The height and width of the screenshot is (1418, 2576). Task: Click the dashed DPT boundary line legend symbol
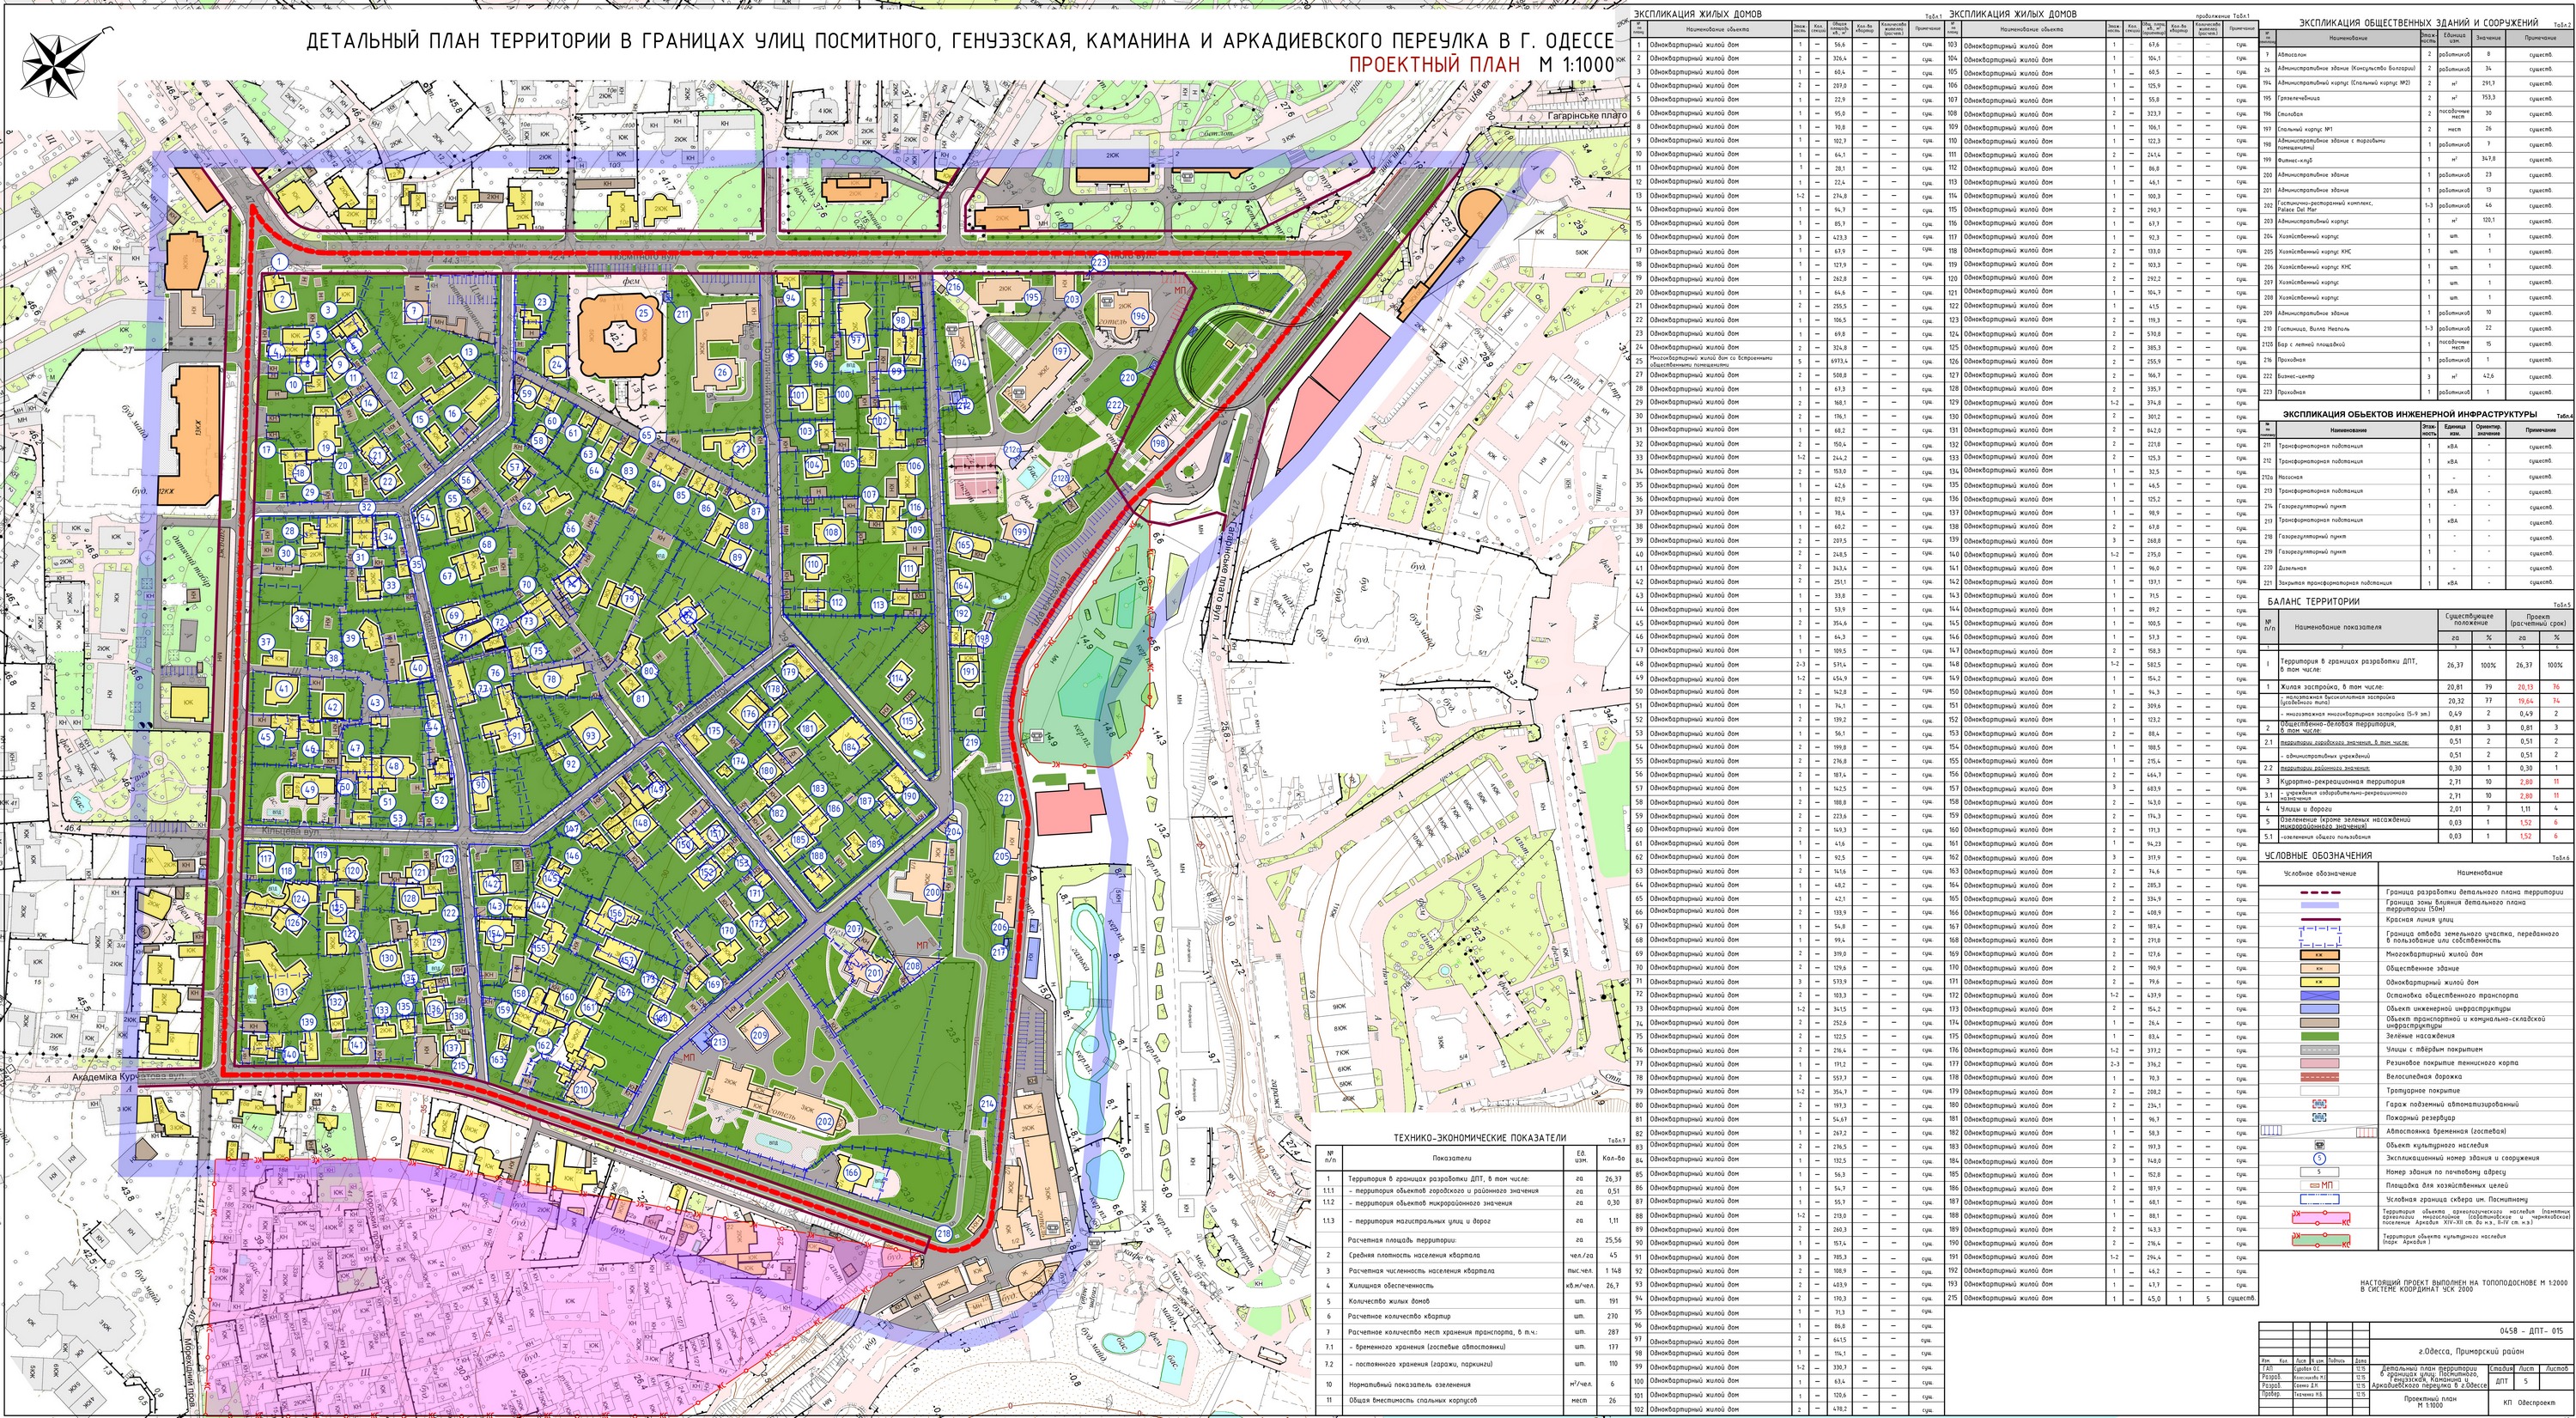point(2320,892)
